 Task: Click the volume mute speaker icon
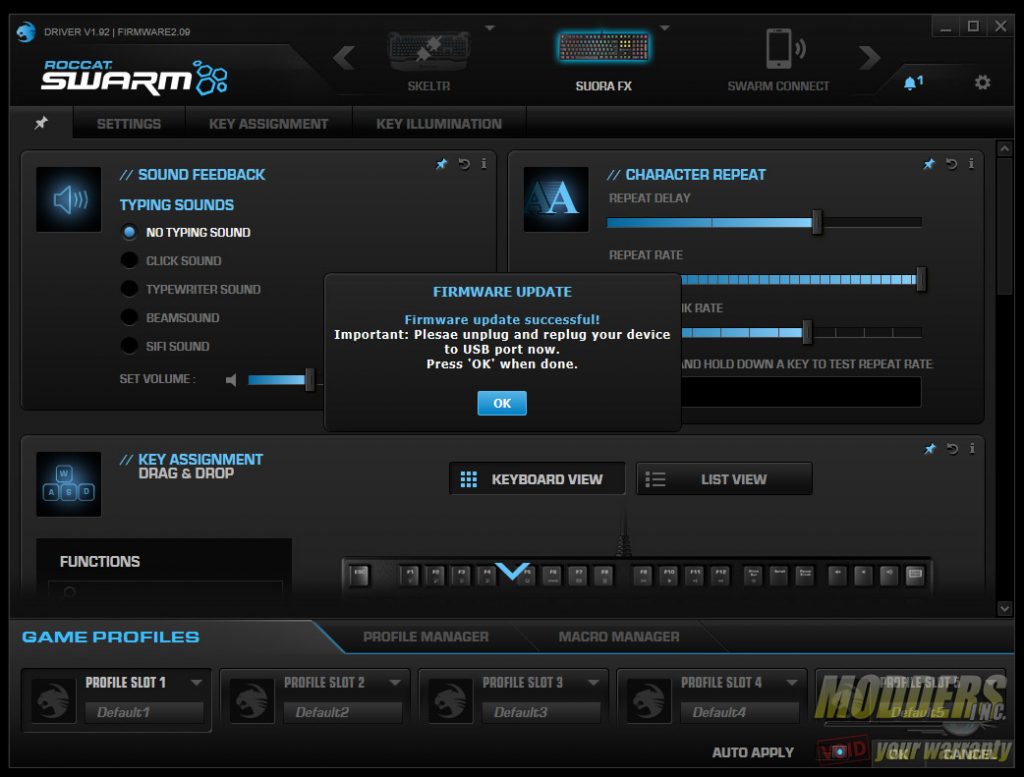[231, 379]
